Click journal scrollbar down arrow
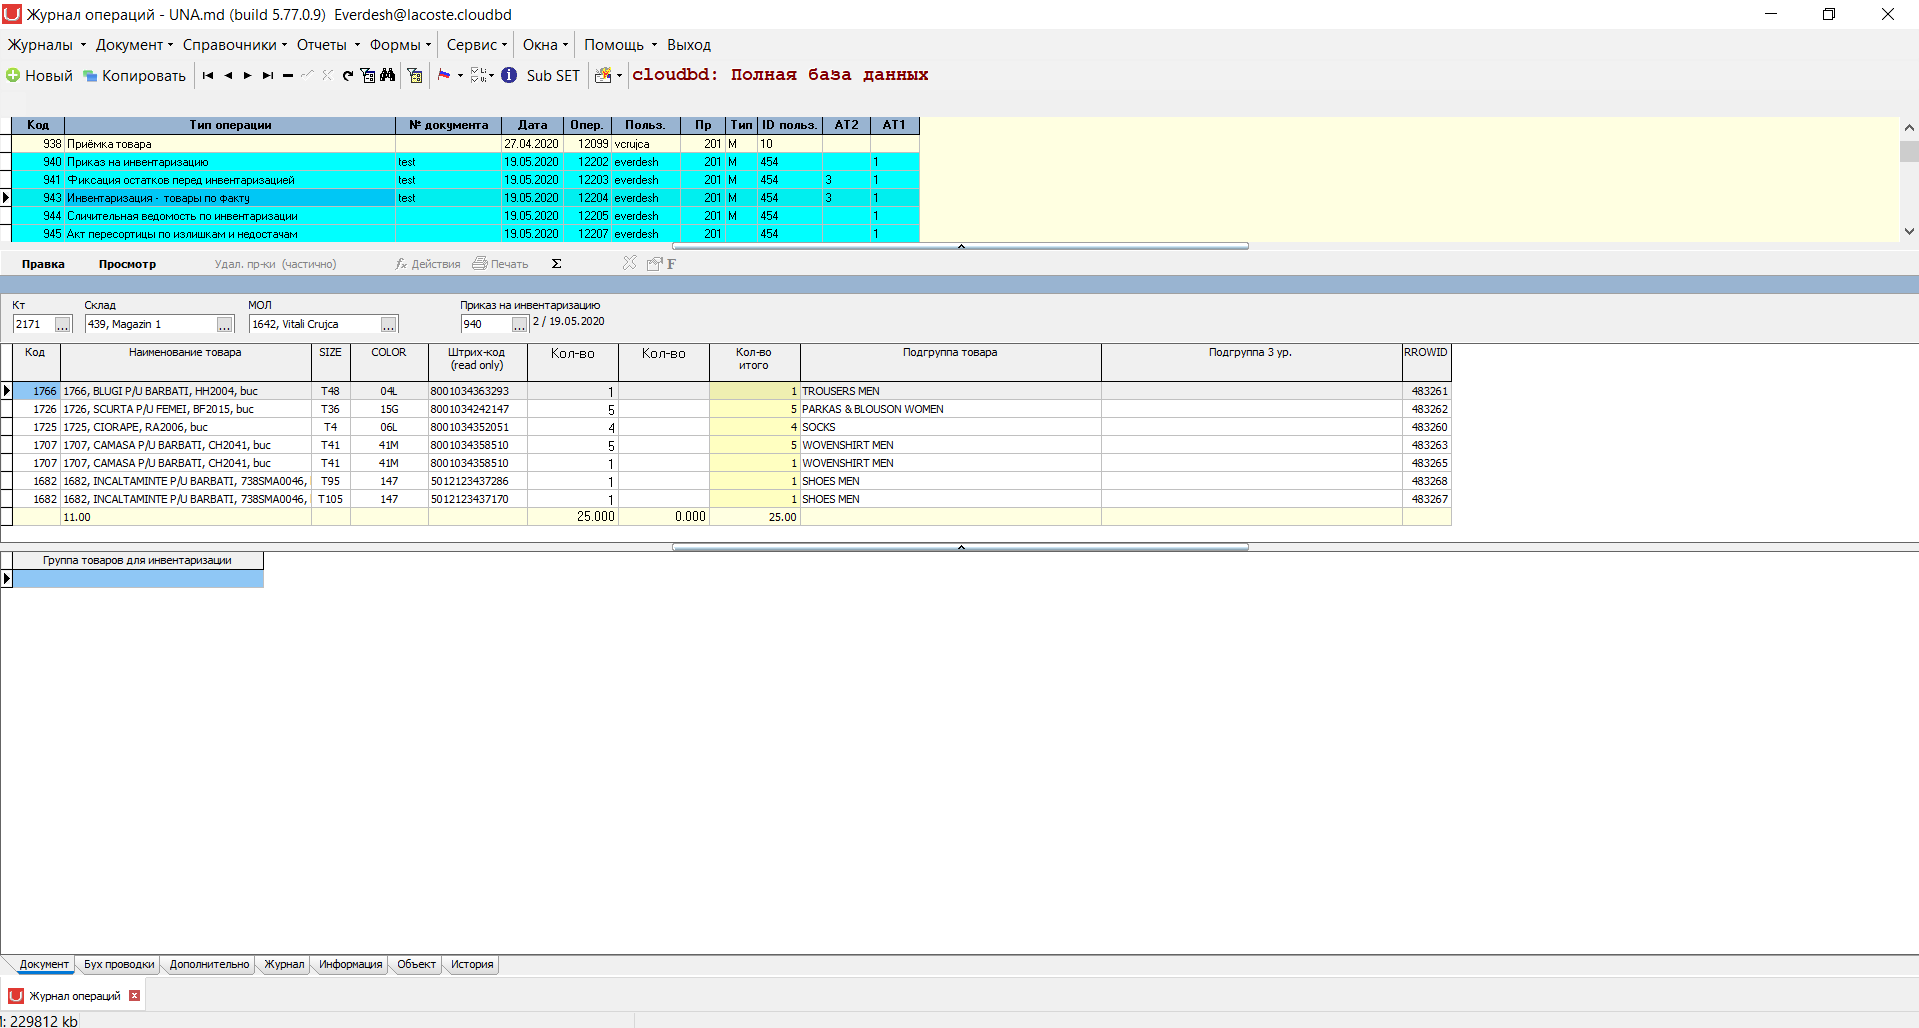Image resolution: width=1919 pixels, height=1028 pixels. point(1909,231)
